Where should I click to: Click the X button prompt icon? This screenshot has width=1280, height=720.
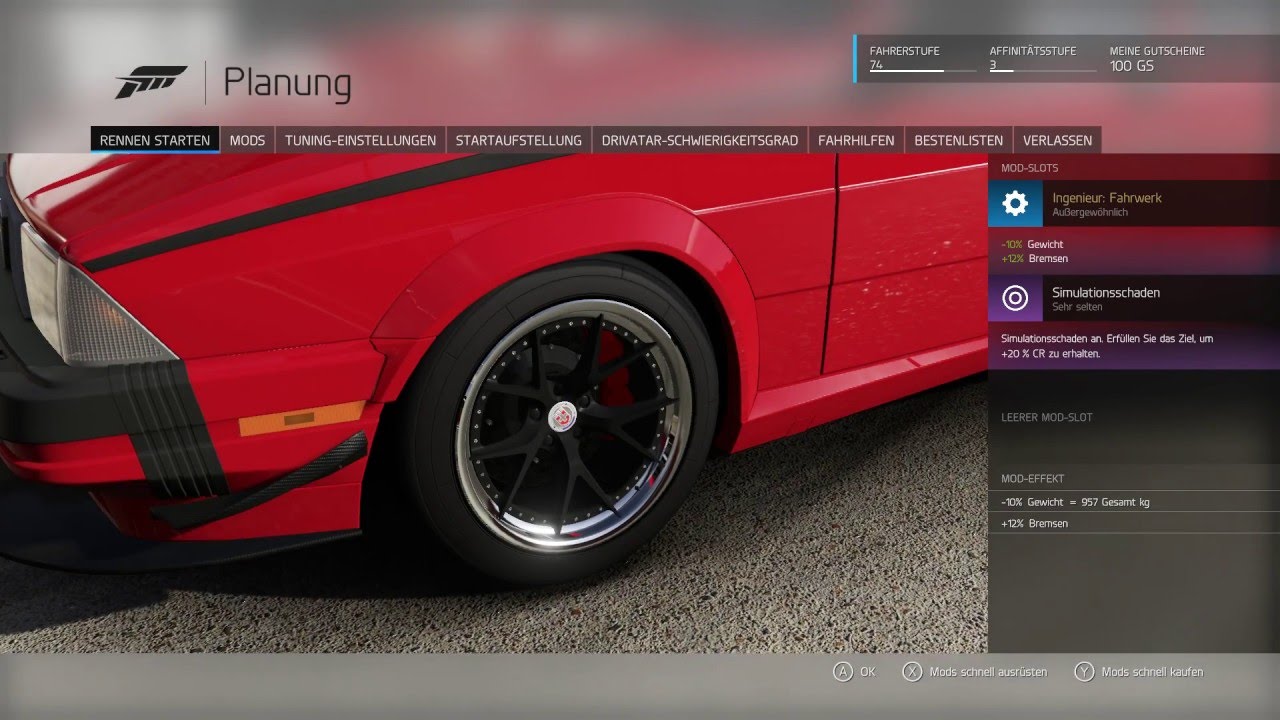point(912,672)
